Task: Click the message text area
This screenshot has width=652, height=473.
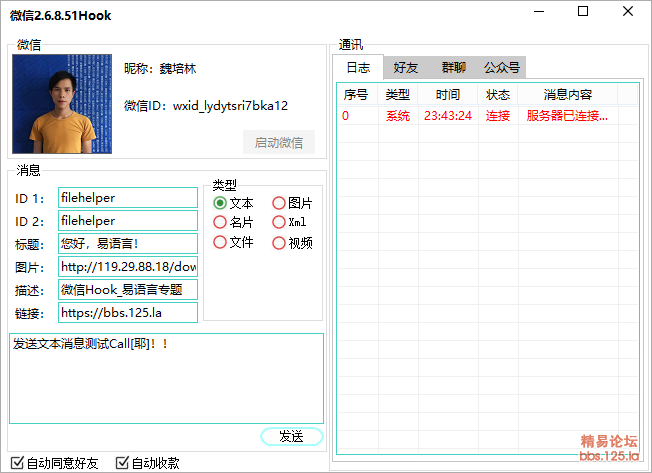Action: [166, 379]
